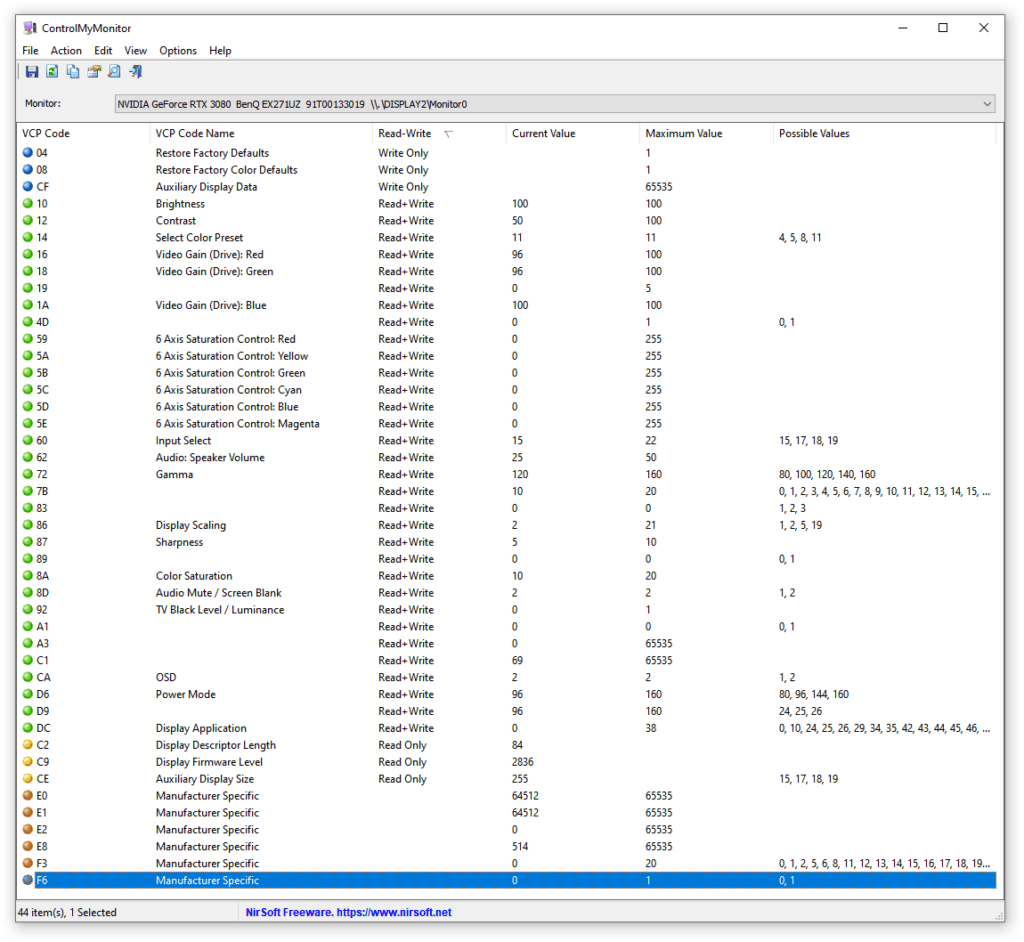Click the green dot of VCP code 10
The image size is (1024, 942).
click(27, 203)
